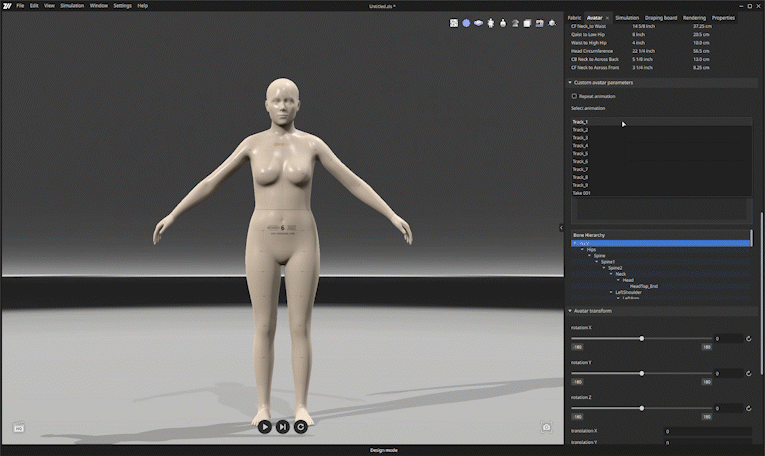Click the translation X input field
The height and width of the screenshot is (456, 765).
click(708, 431)
